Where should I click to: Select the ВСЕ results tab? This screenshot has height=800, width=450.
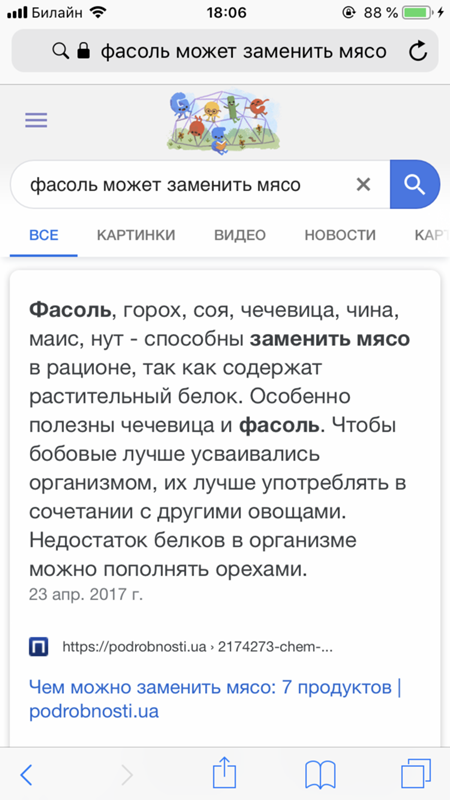click(x=44, y=235)
